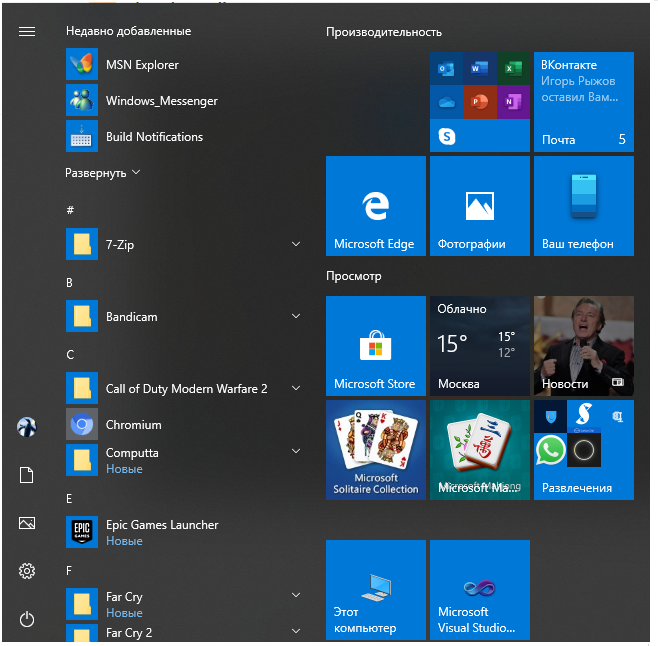This screenshot has height=646, width=658.
Task: Open the Computta folder icon
Action: (x=82, y=460)
